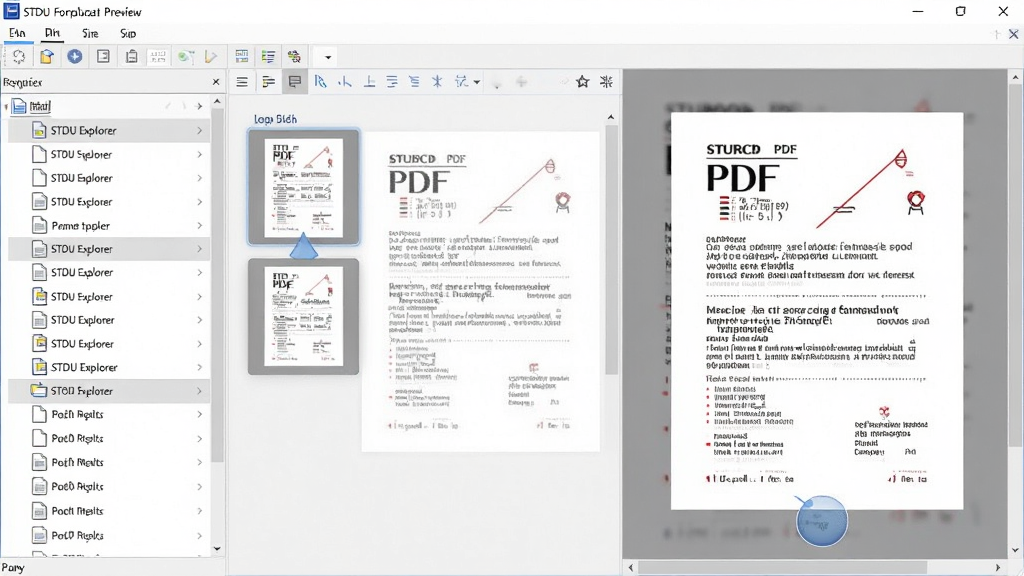This screenshot has height=576, width=1024.
Task: Click the clipboard icon in the top toolbar
Action: 131,57
